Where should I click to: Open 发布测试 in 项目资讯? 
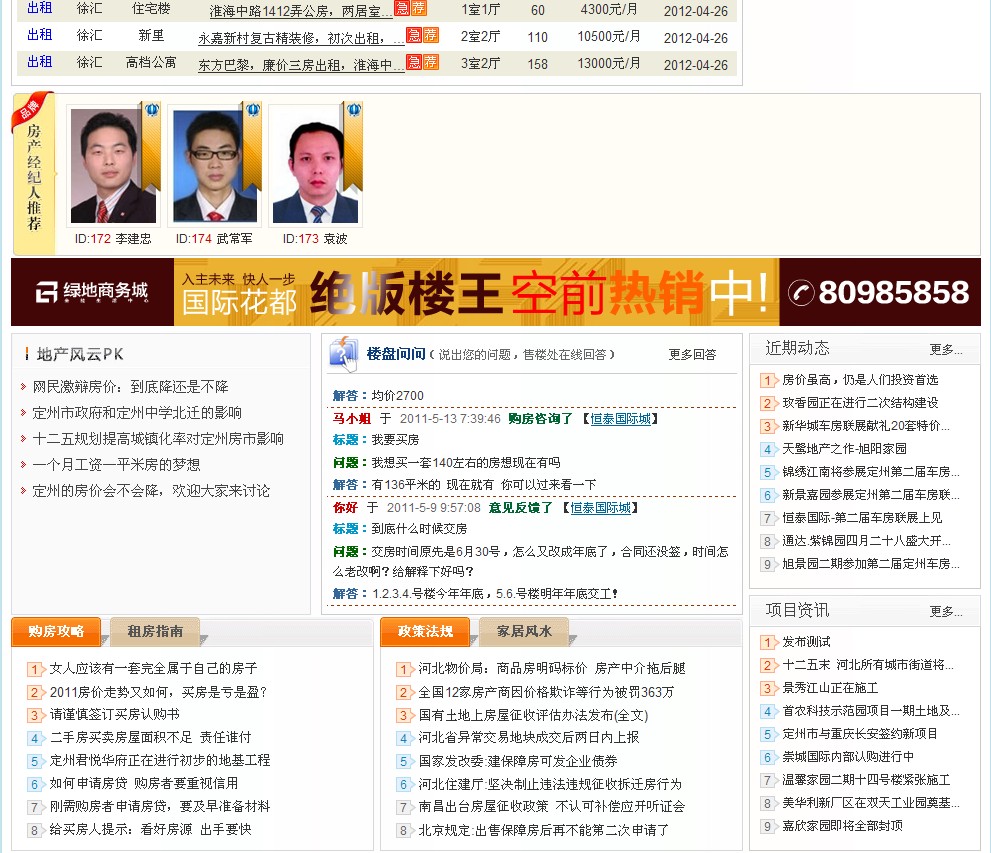coord(806,642)
